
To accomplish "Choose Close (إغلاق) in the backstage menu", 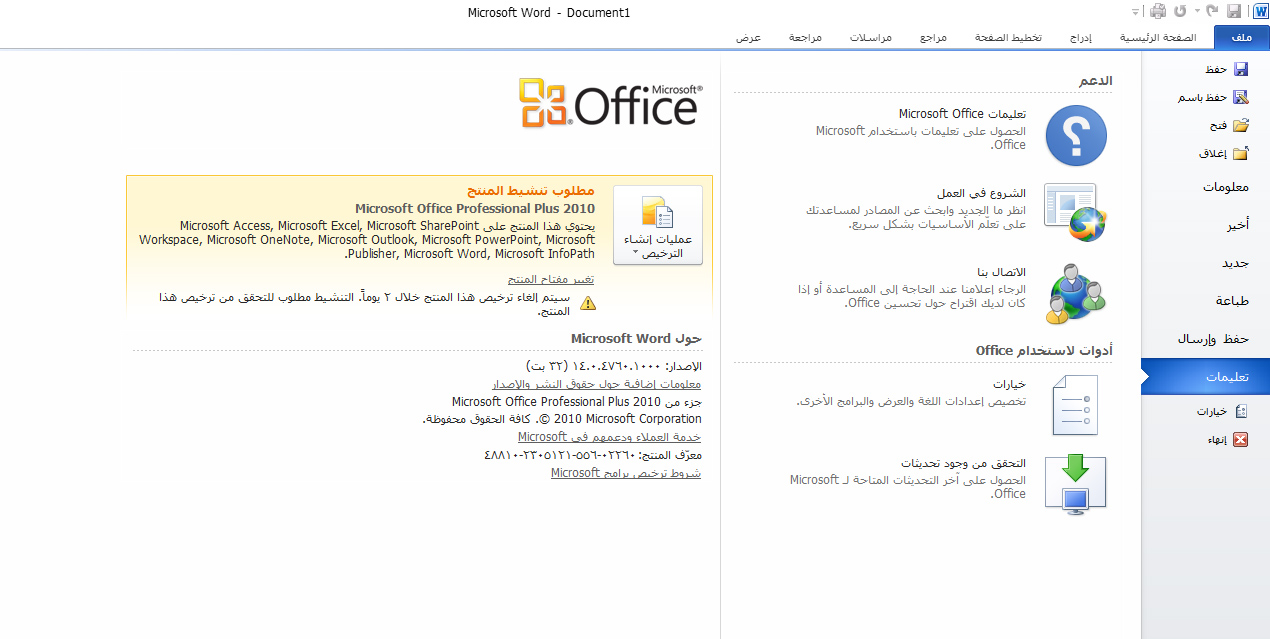I will point(1225,153).
